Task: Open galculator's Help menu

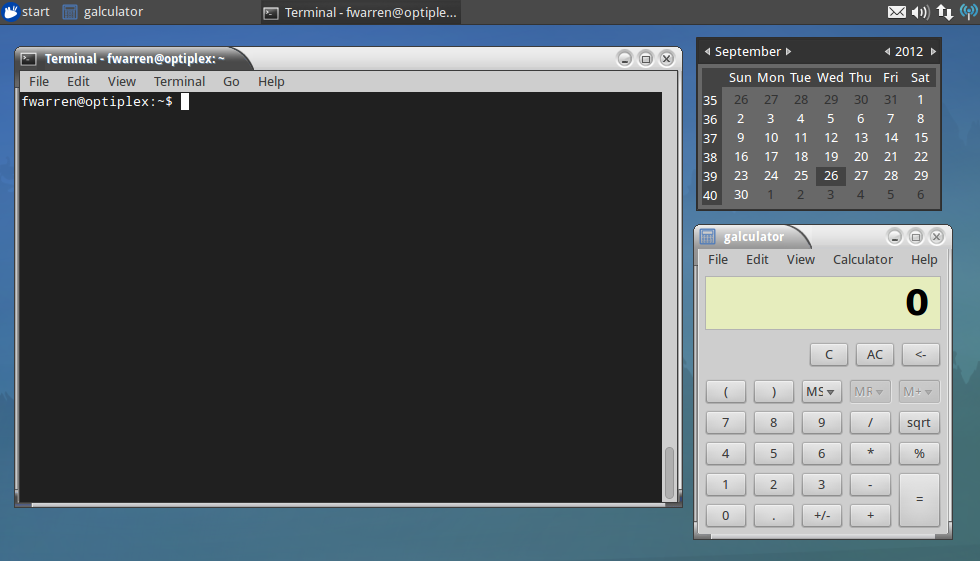Action: pos(924,259)
